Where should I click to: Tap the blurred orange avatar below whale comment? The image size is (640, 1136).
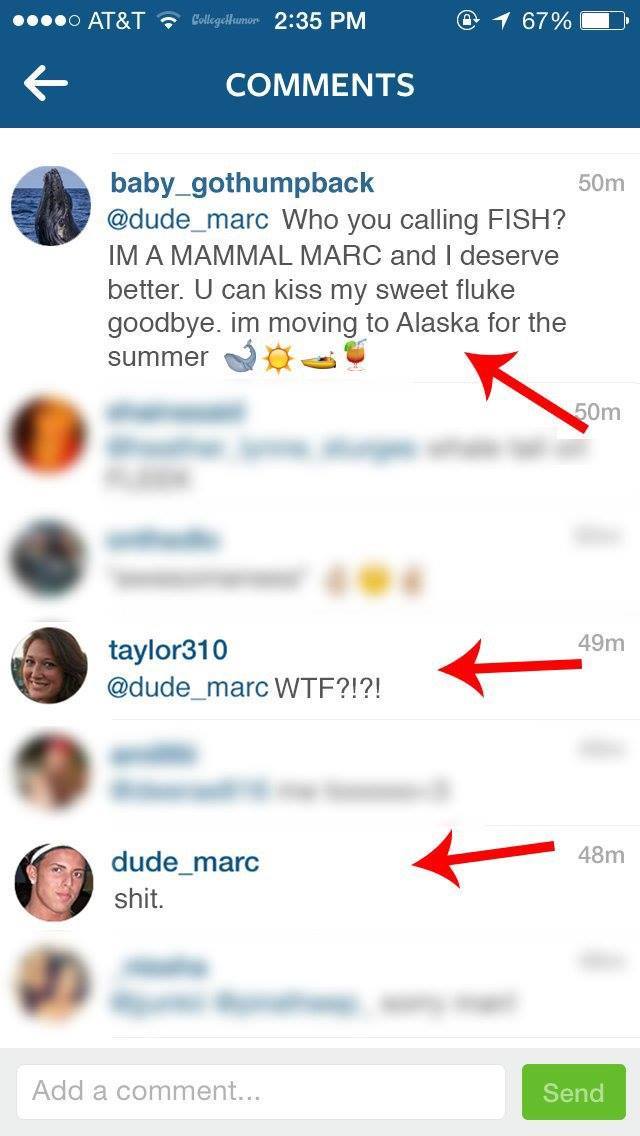point(49,434)
